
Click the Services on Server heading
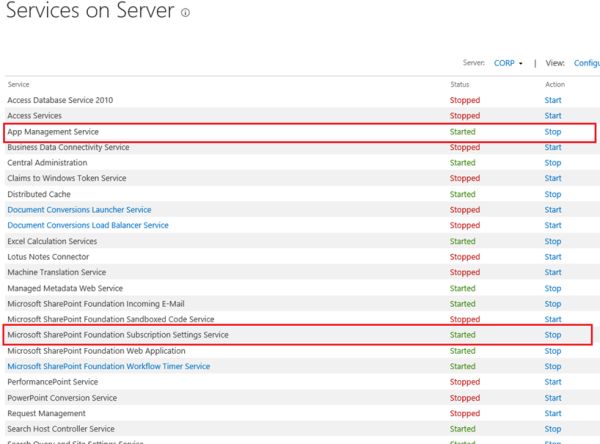click(x=90, y=10)
